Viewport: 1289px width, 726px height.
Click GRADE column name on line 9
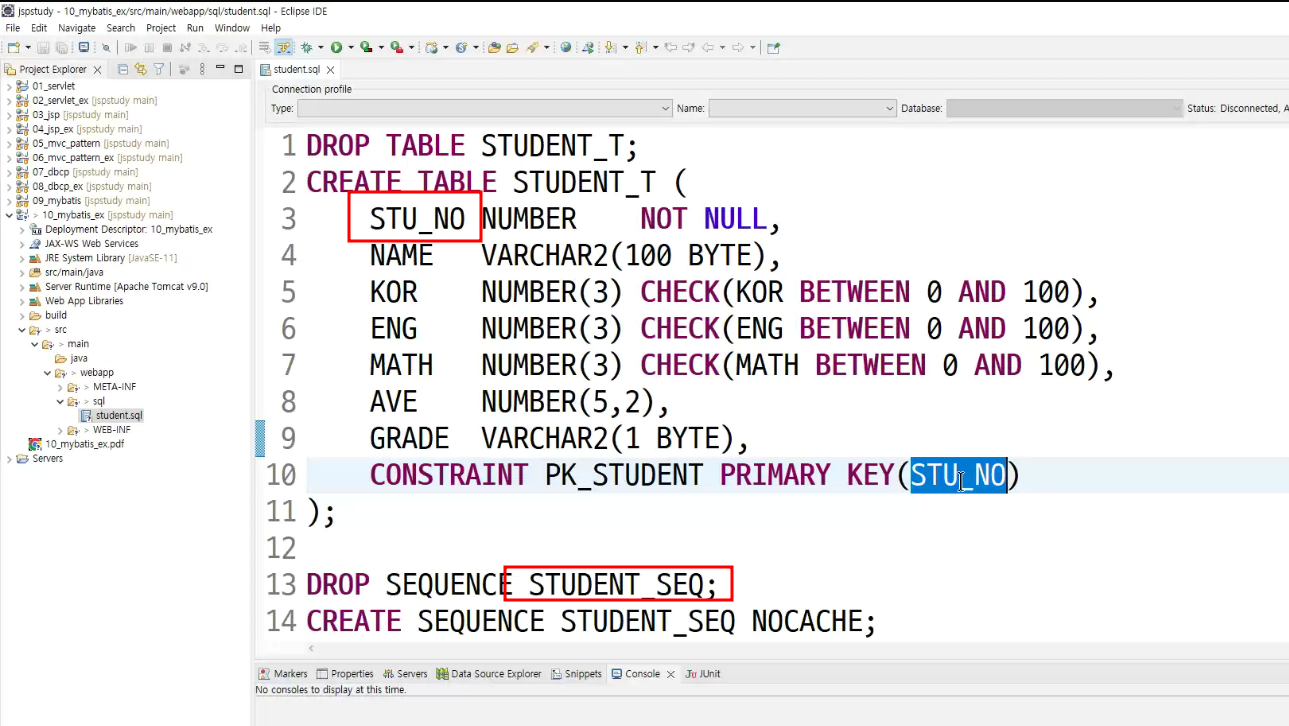tap(409, 438)
